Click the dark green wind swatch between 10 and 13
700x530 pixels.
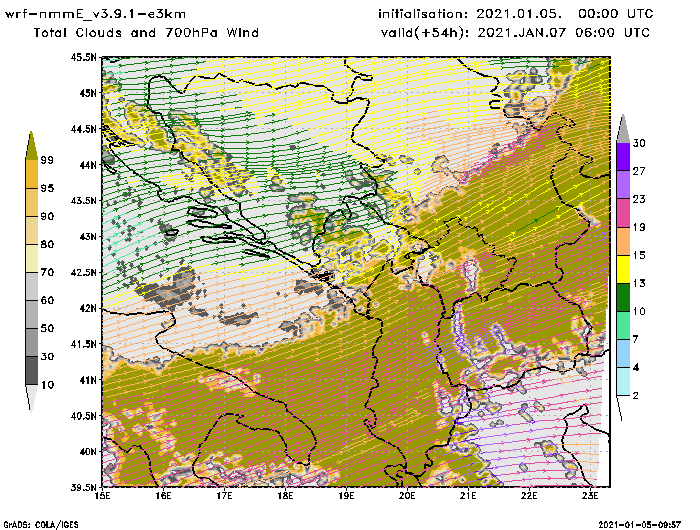[623, 297]
